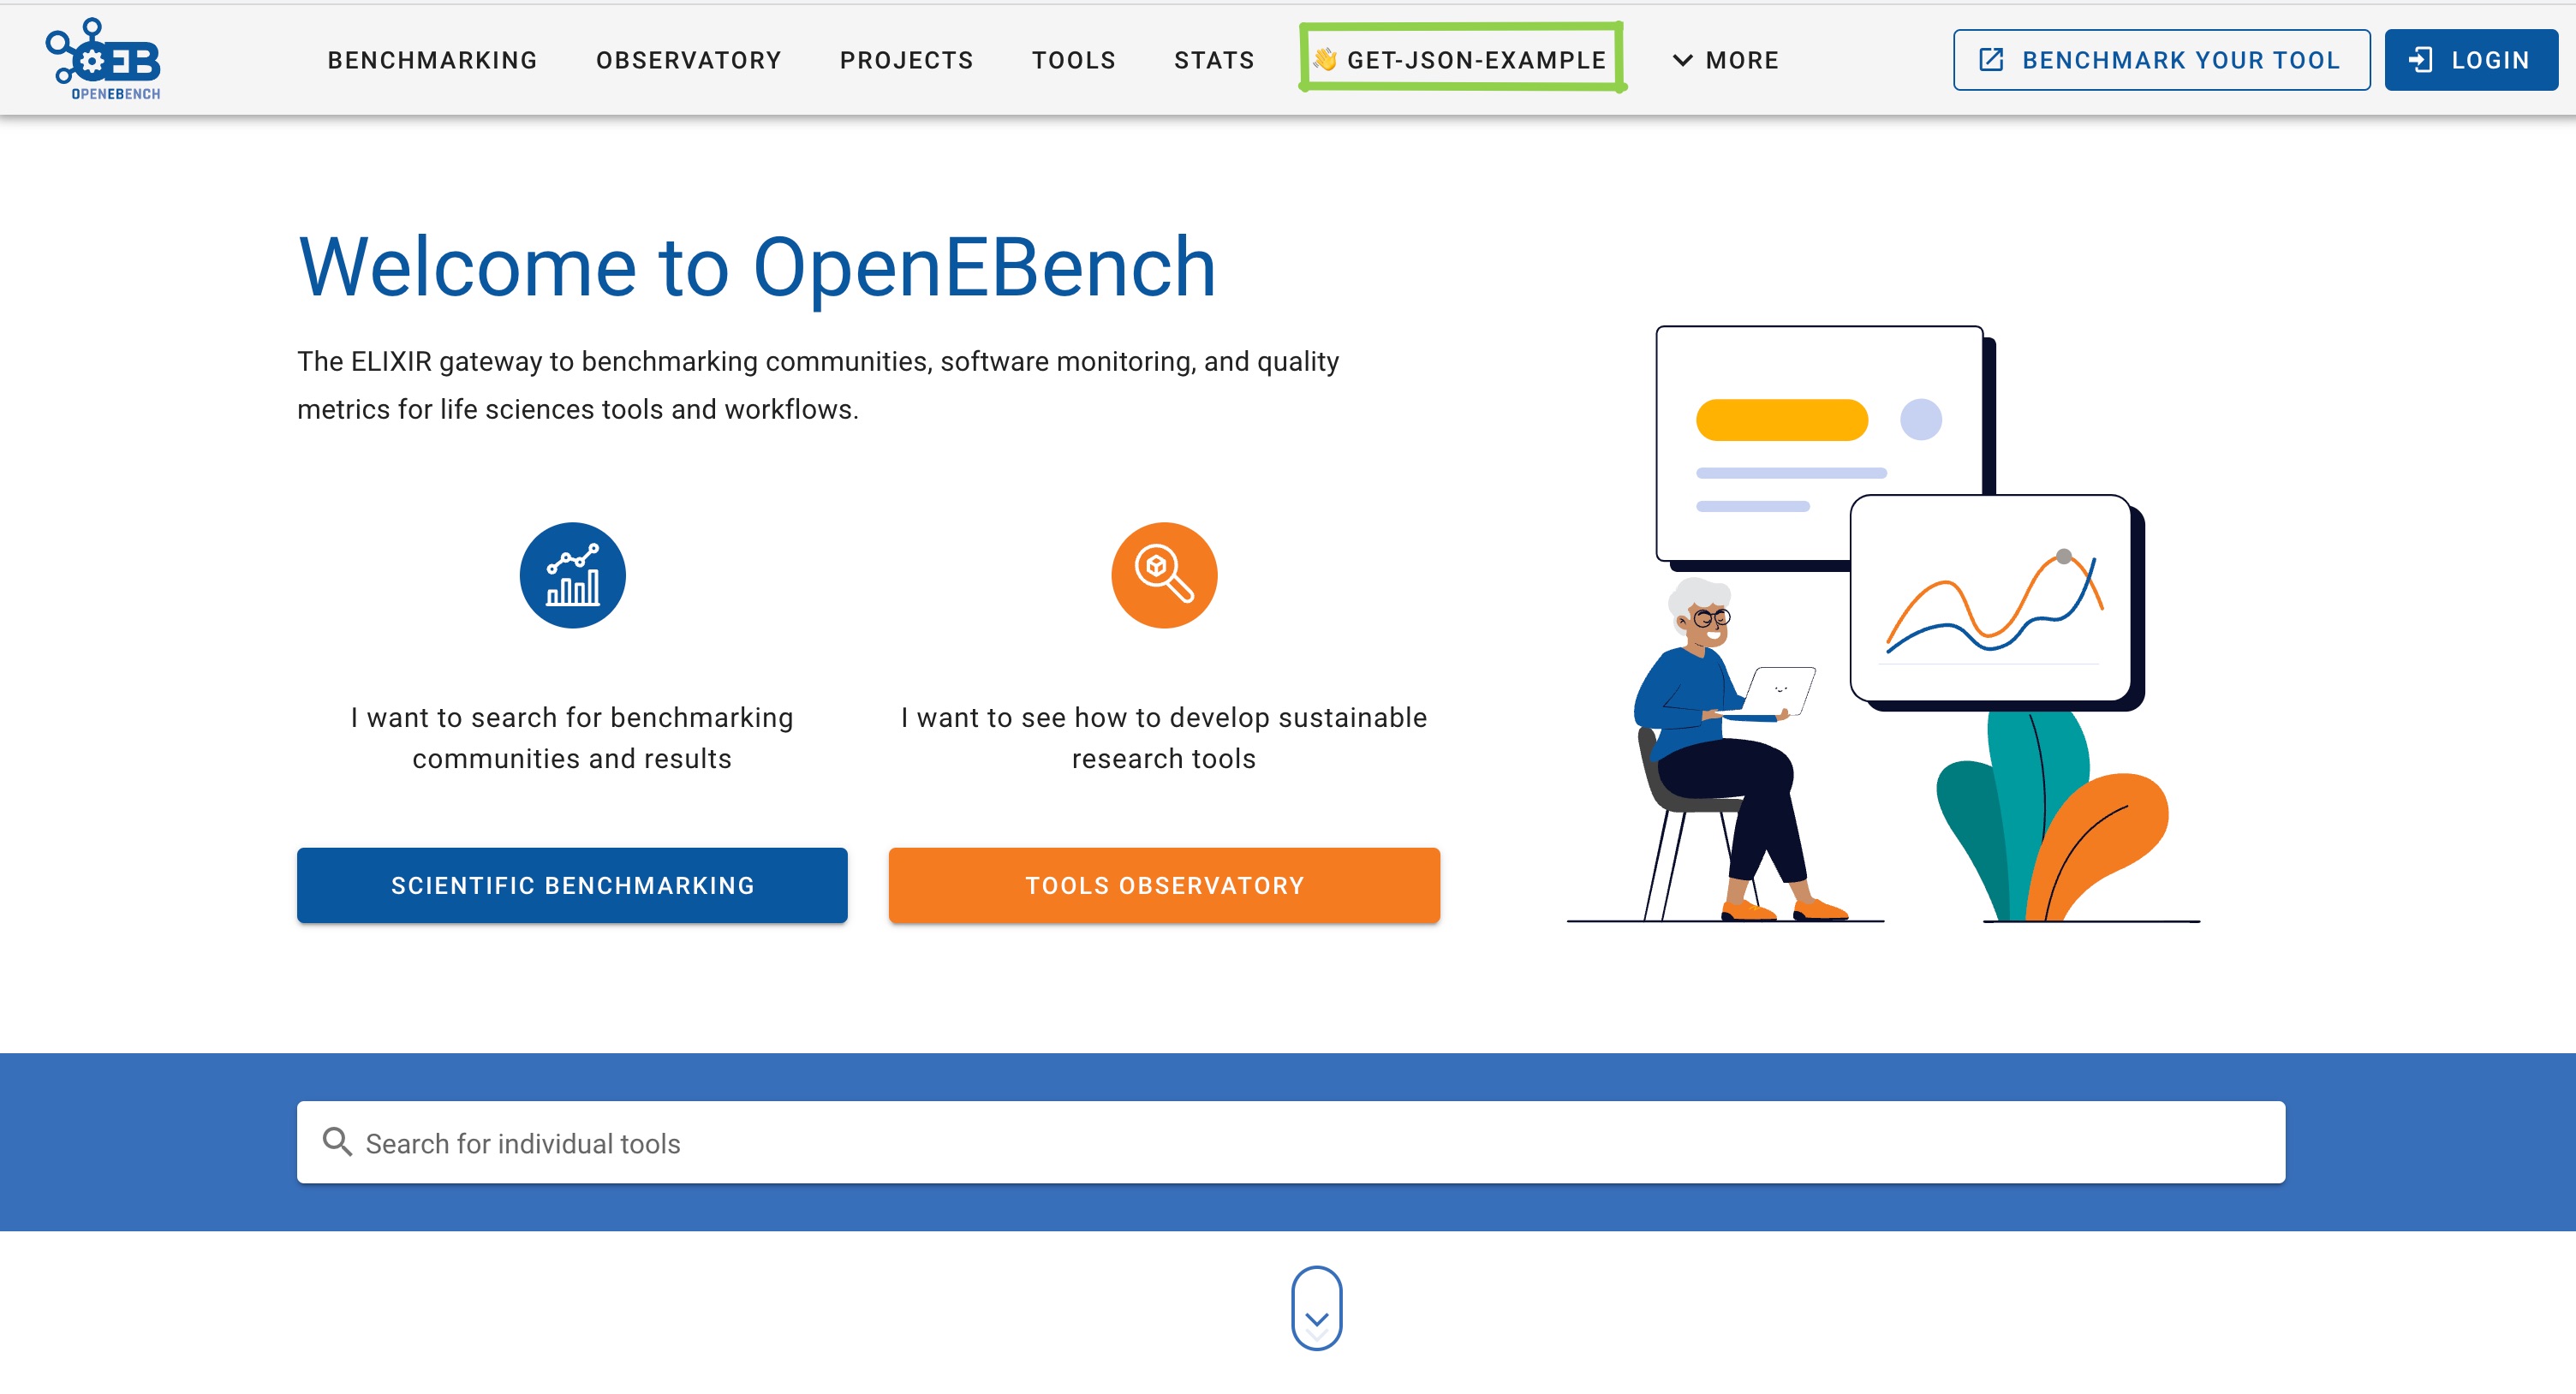
Task: Click the orange magnifier observatory icon
Action: [1164, 576]
